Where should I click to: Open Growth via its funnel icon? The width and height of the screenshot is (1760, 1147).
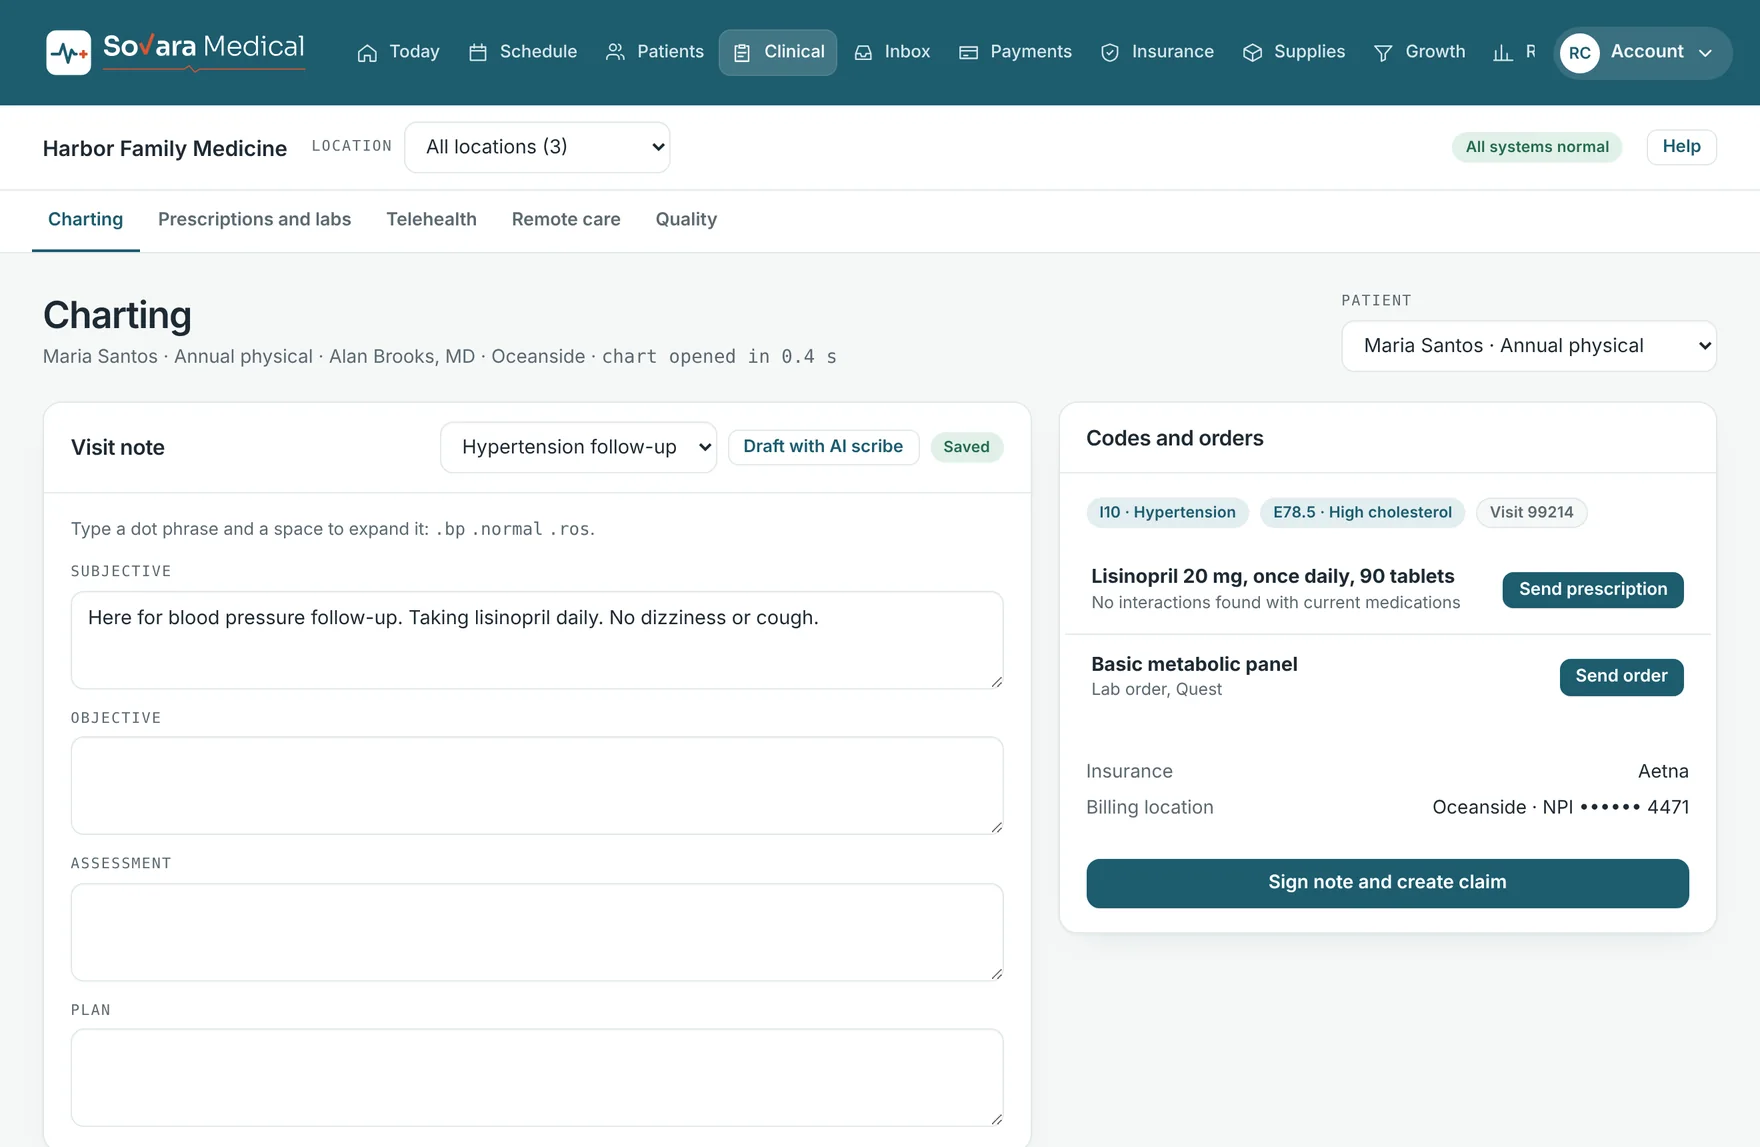(1383, 52)
